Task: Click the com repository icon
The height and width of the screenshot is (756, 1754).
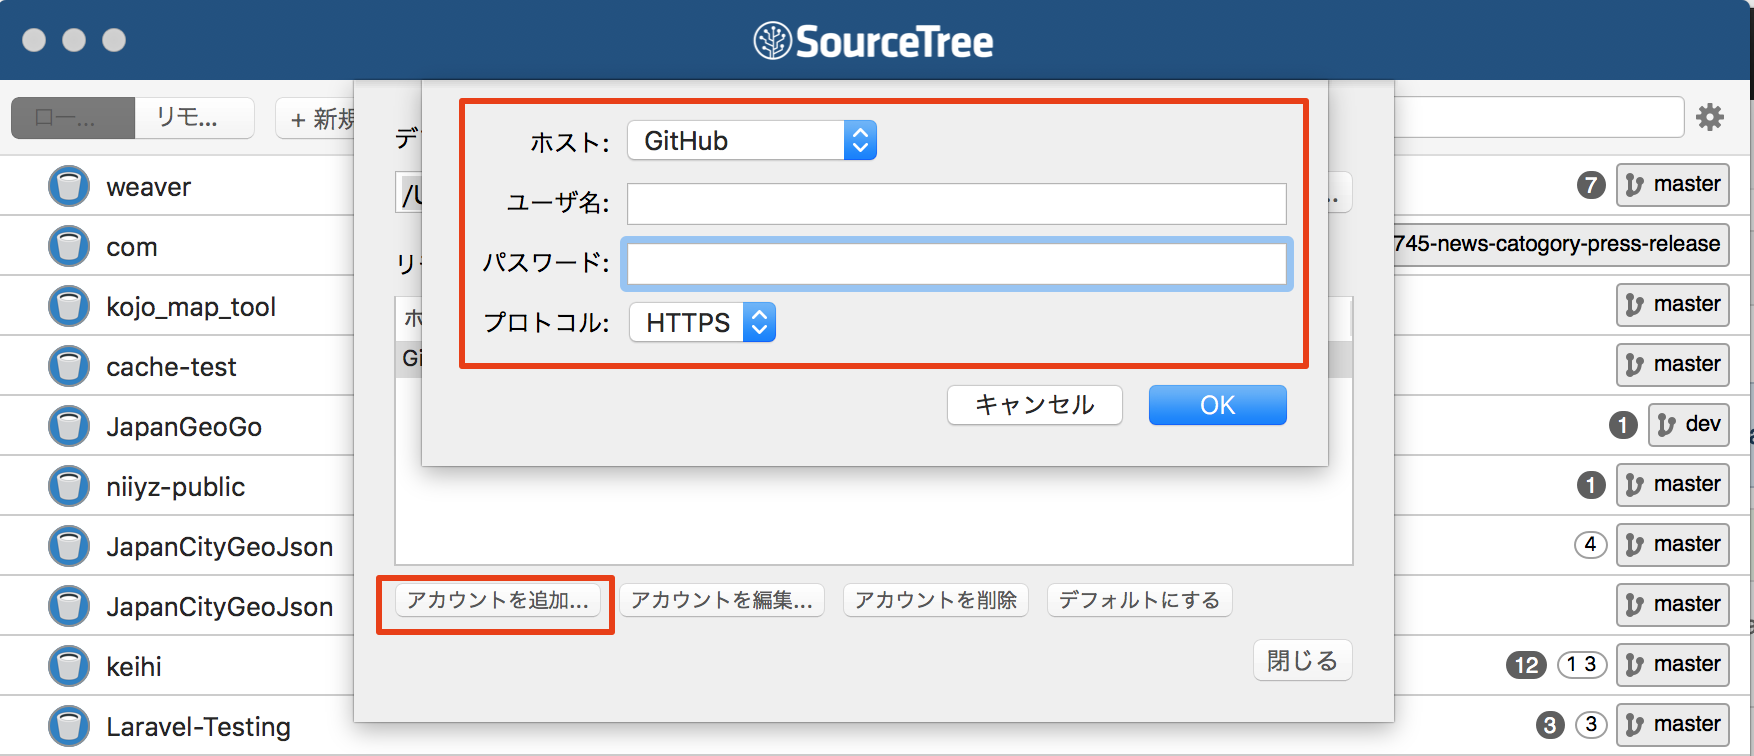Action: click(69, 246)
